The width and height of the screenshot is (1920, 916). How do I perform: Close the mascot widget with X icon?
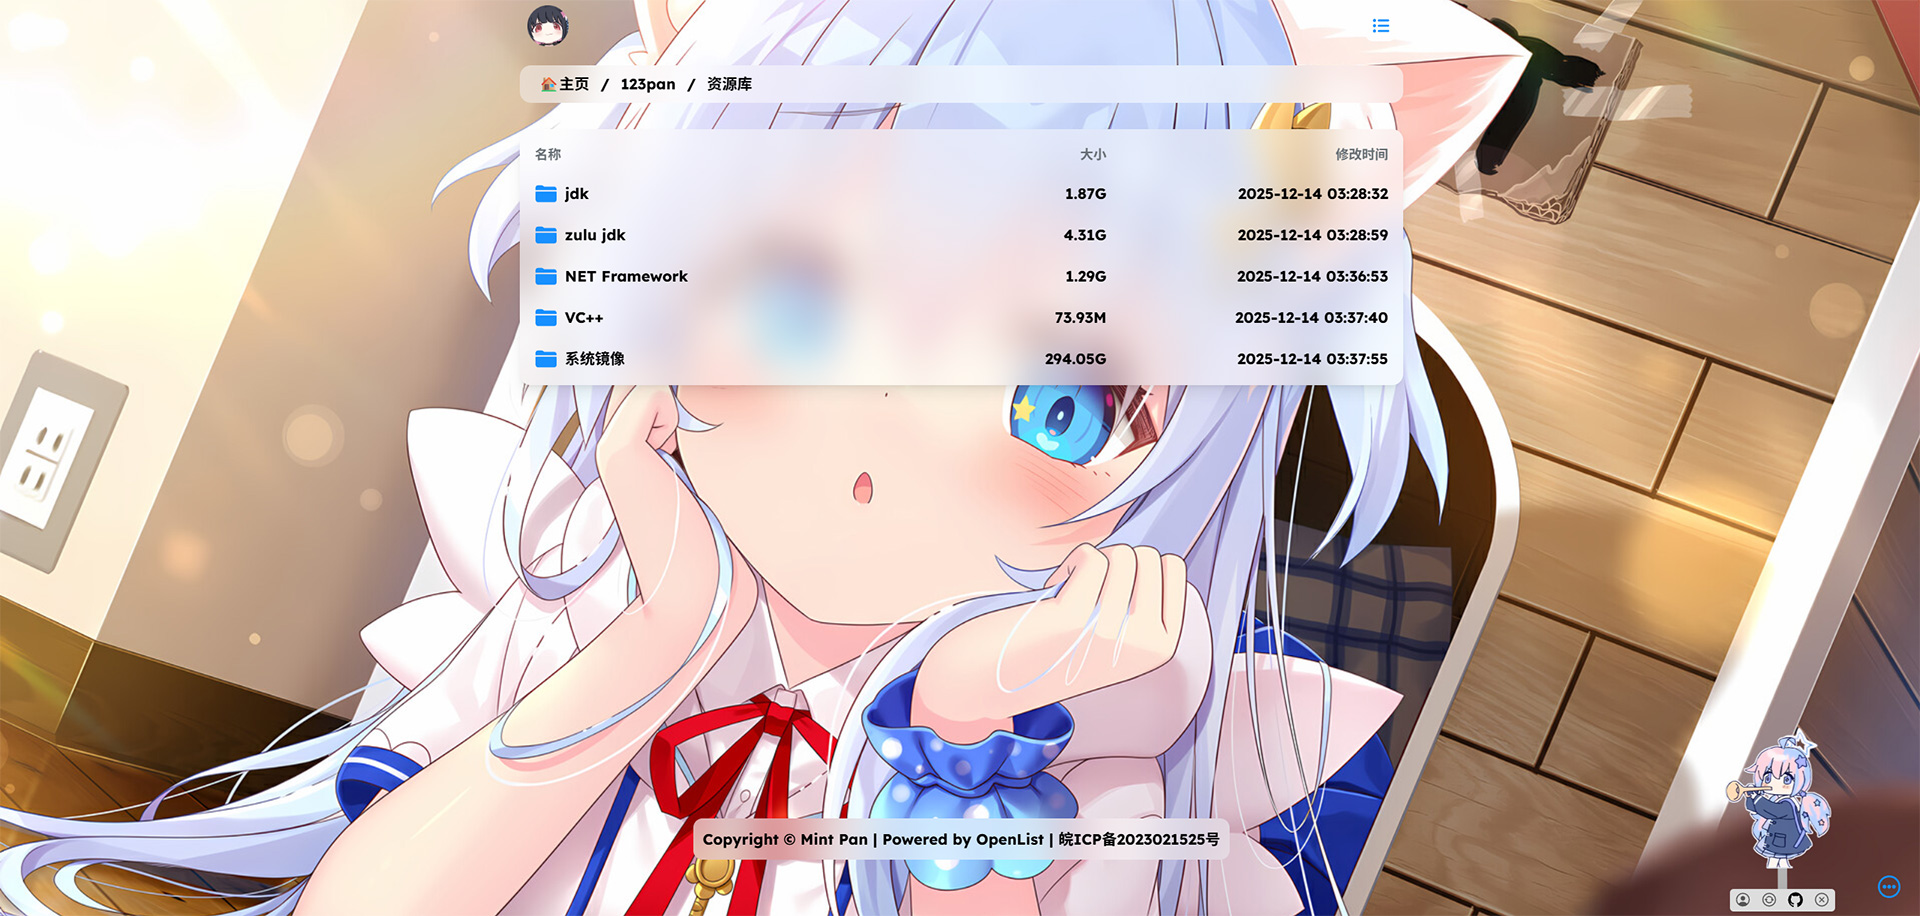click(1822, 900)
